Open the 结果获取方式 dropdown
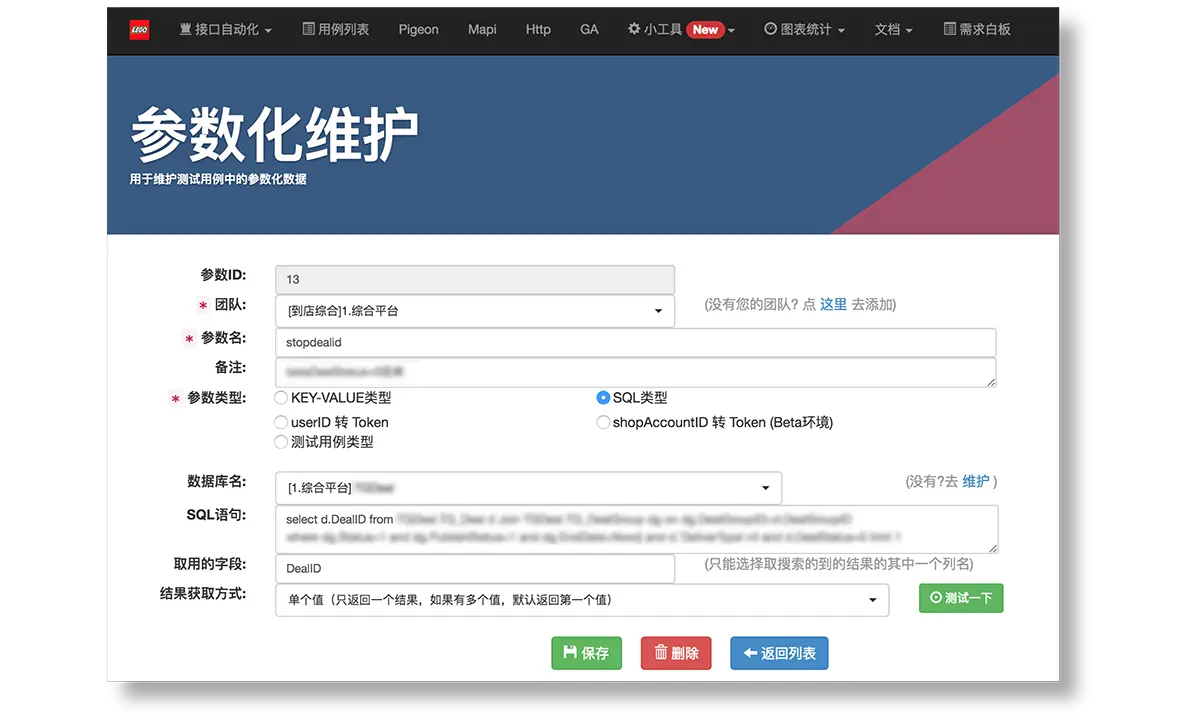The height and width of the screenshot is (722, 1200). (x=582, y=600)
